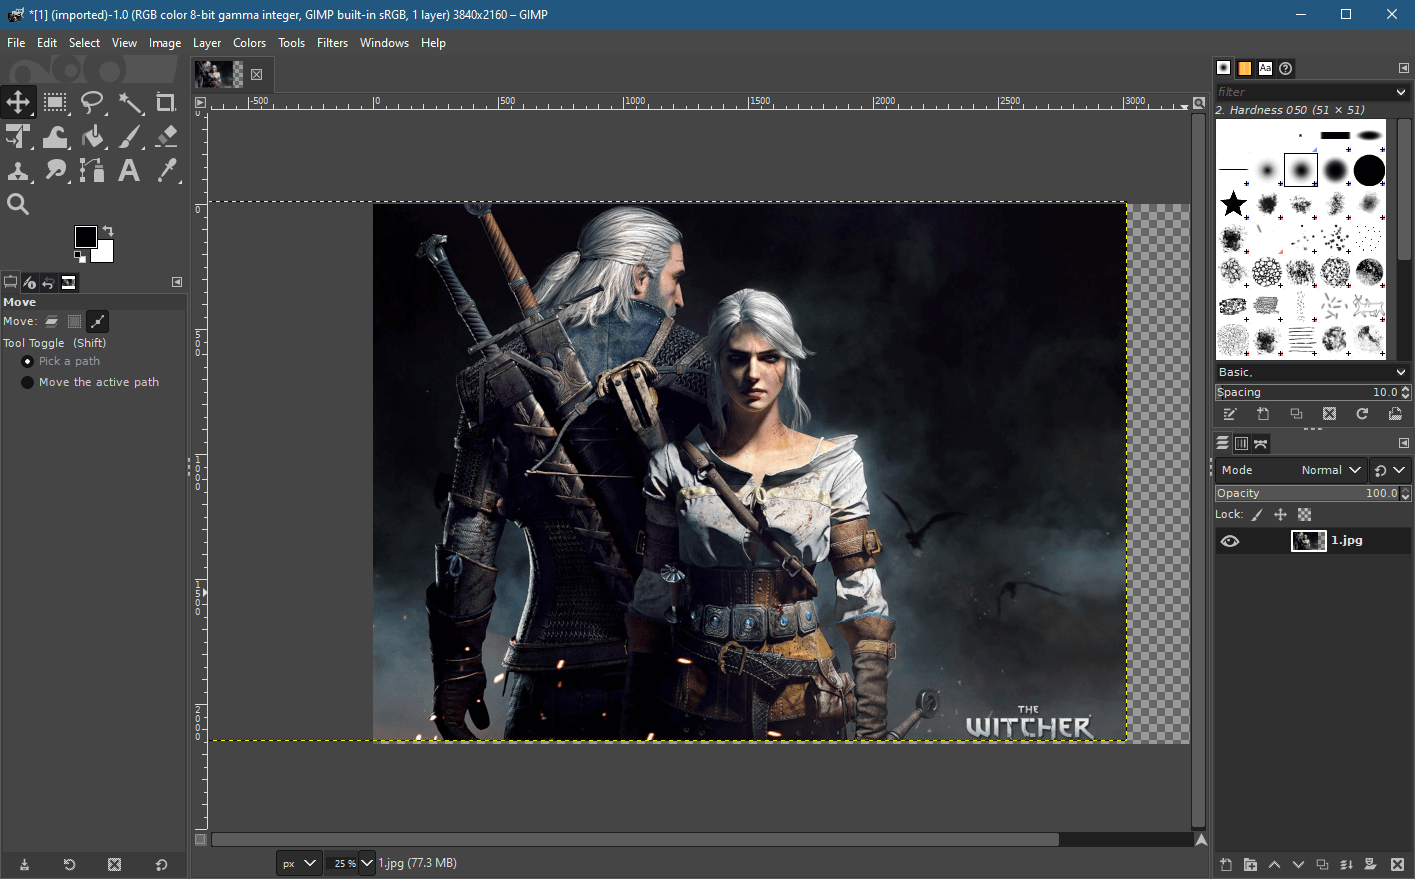Open foreground color black swatch
This screenshot has height=879, width=1415.
pos(85,236)
